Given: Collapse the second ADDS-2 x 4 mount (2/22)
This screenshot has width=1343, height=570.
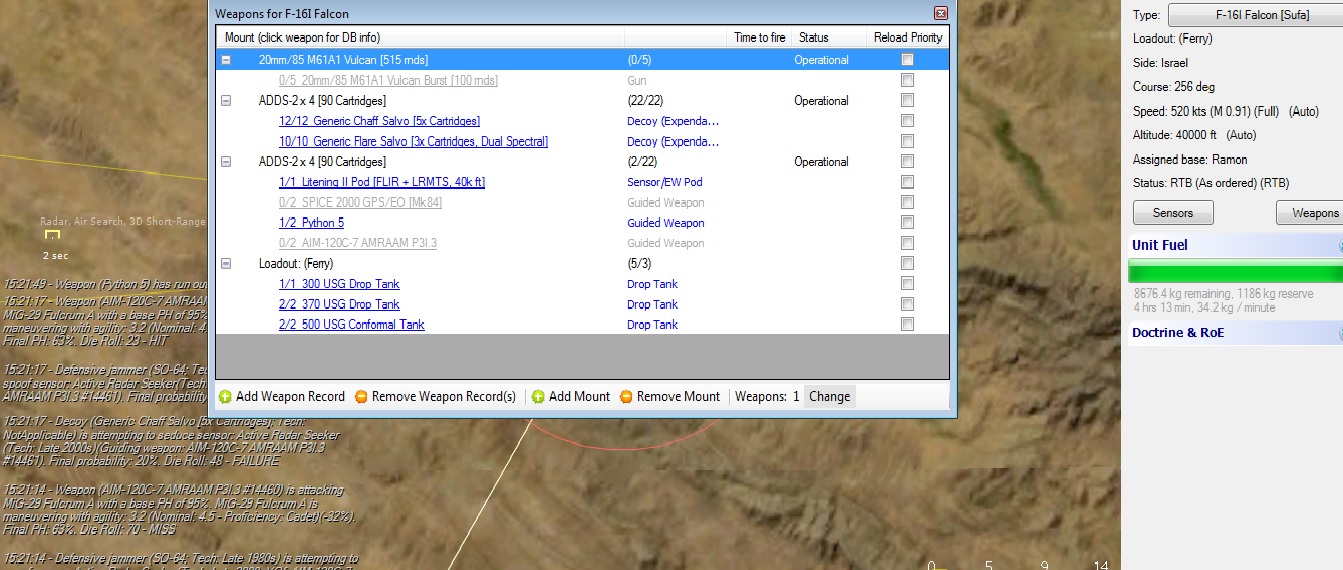Looking at the screenshot, I should (226, 162).
